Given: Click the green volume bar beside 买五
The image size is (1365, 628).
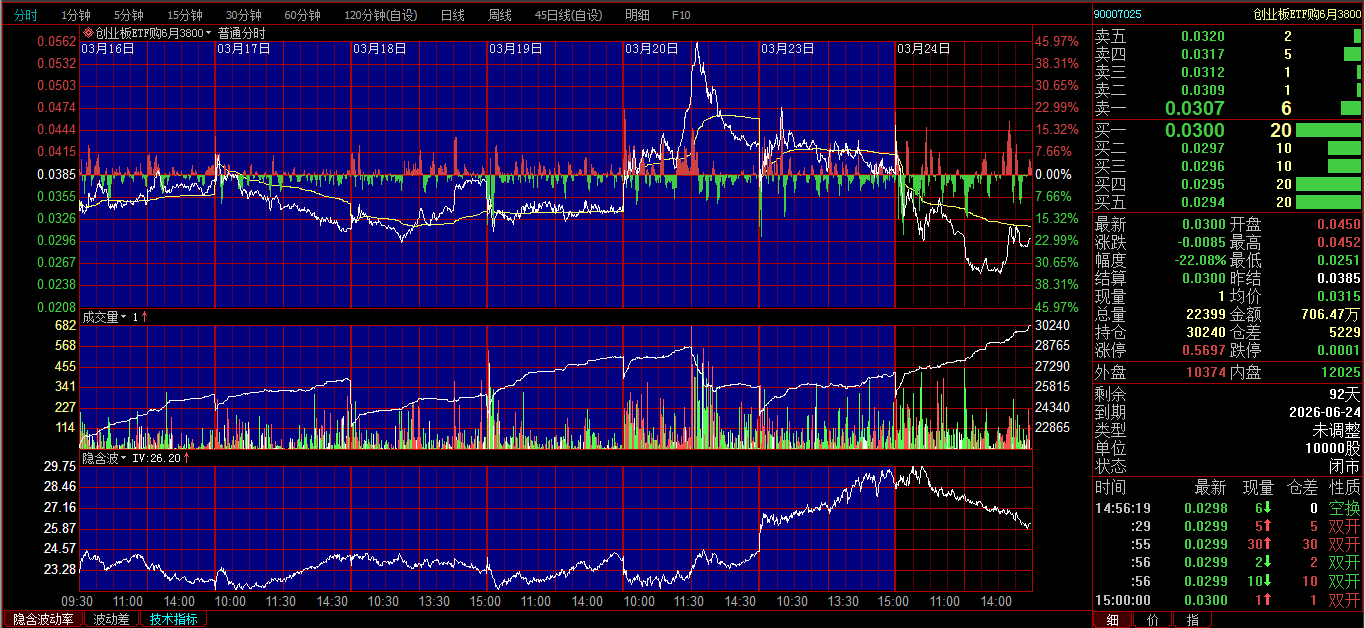Looking at the screenshot, I should (1328, 202).
